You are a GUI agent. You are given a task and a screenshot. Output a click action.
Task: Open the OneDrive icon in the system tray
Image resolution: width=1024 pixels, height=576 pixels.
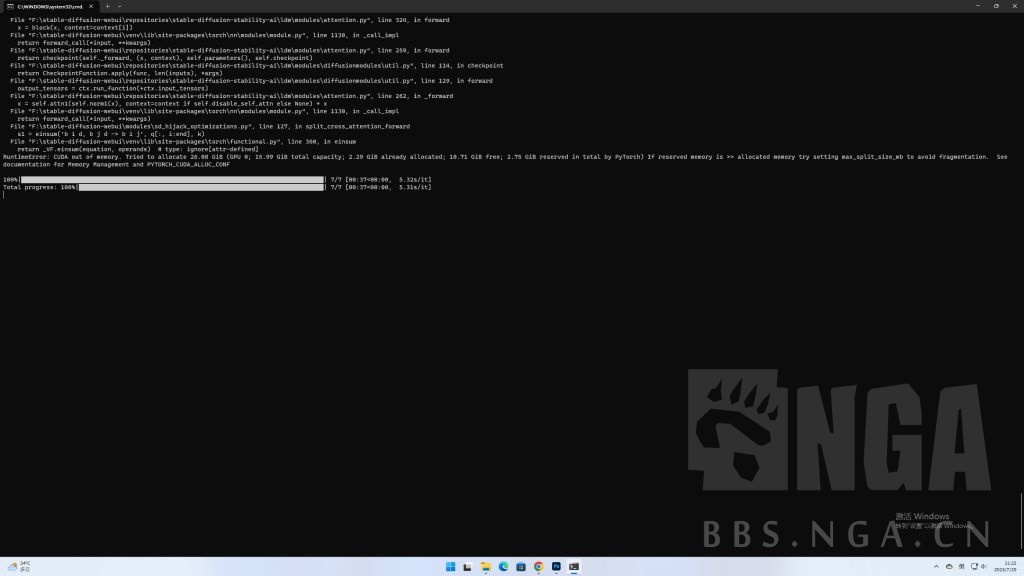[950, 566]
